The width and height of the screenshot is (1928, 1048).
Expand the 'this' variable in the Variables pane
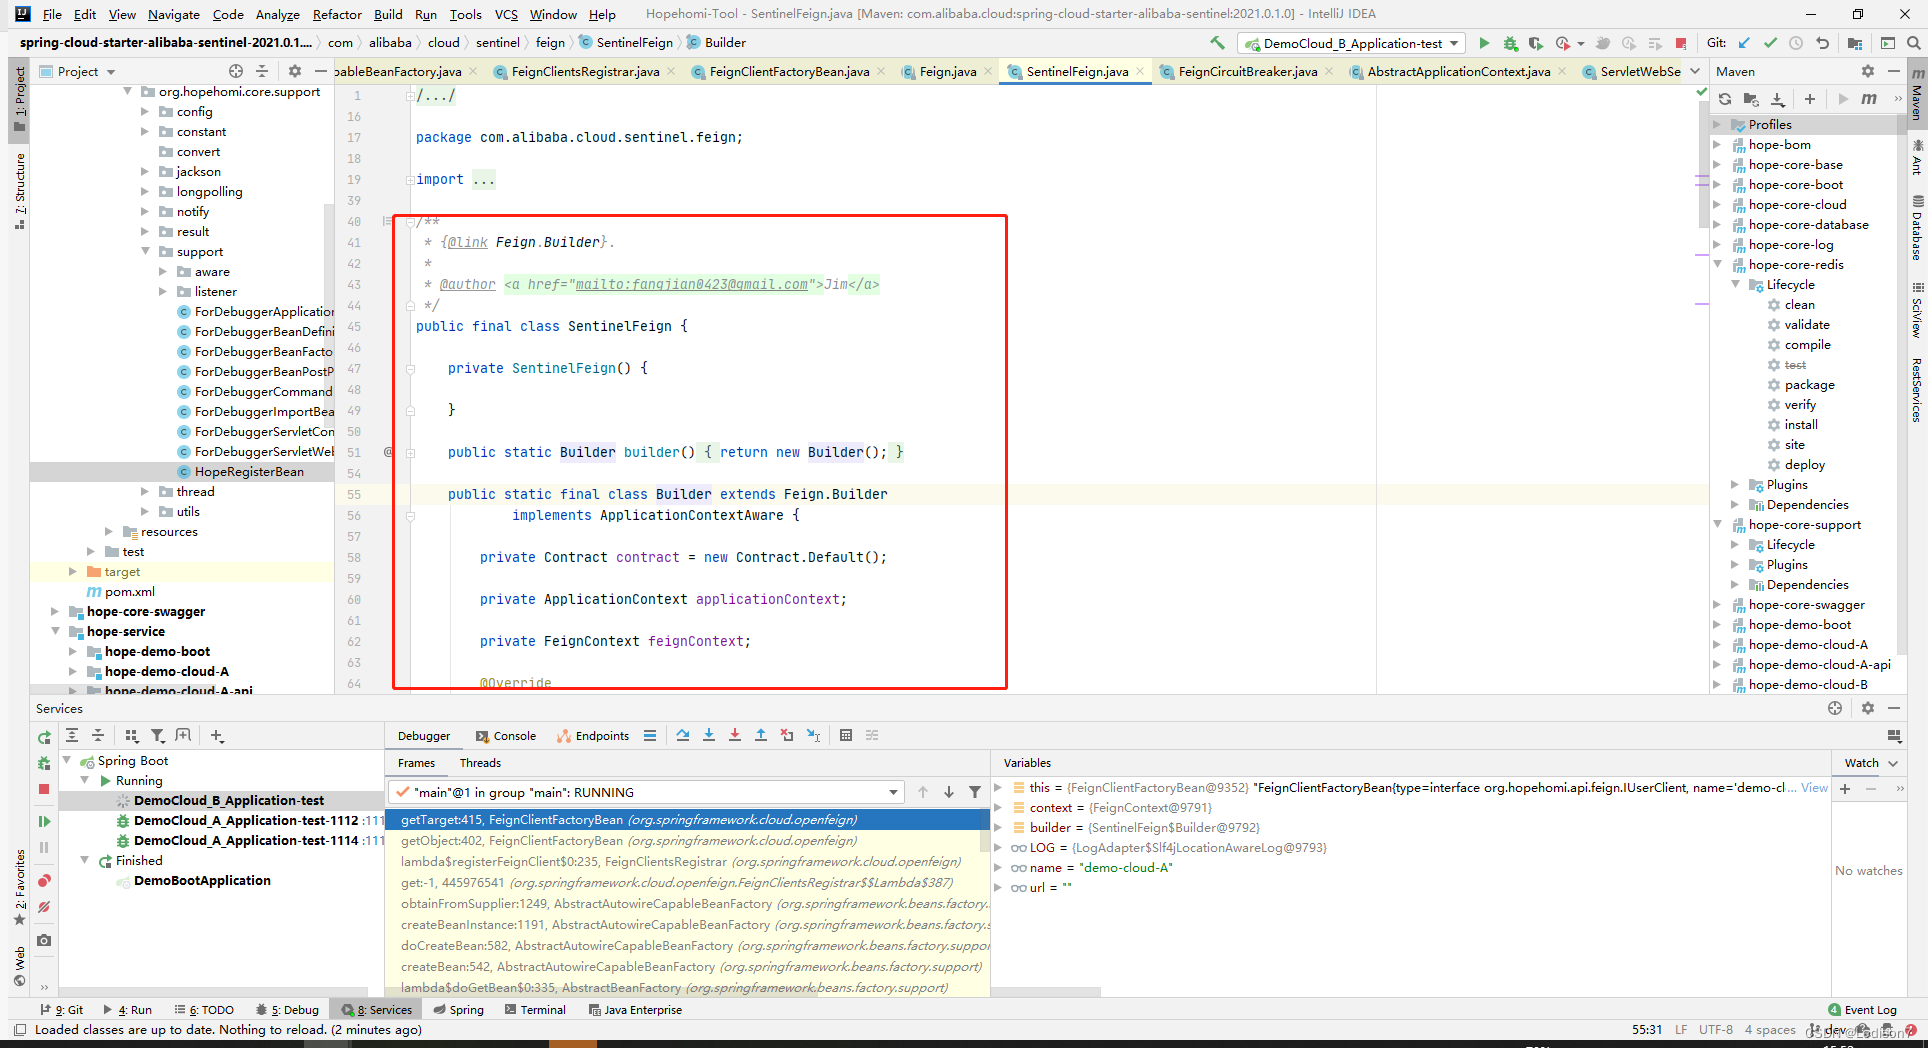tap(998, 788)
